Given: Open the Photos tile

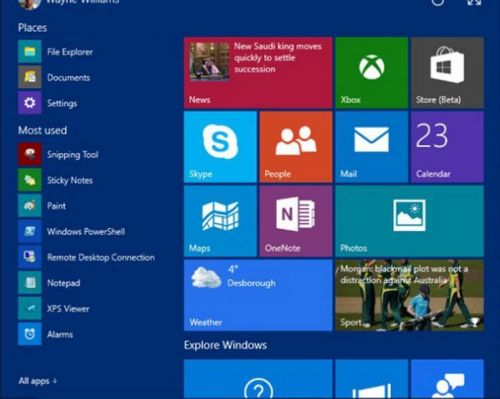Looking at the screenshot, I should click(x=410, y=221).
